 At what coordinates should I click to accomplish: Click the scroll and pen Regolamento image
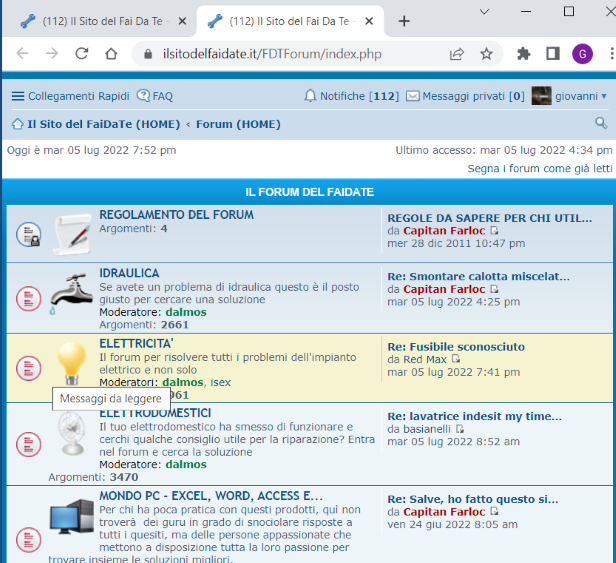pyautogui.click(x=73, y=235)
